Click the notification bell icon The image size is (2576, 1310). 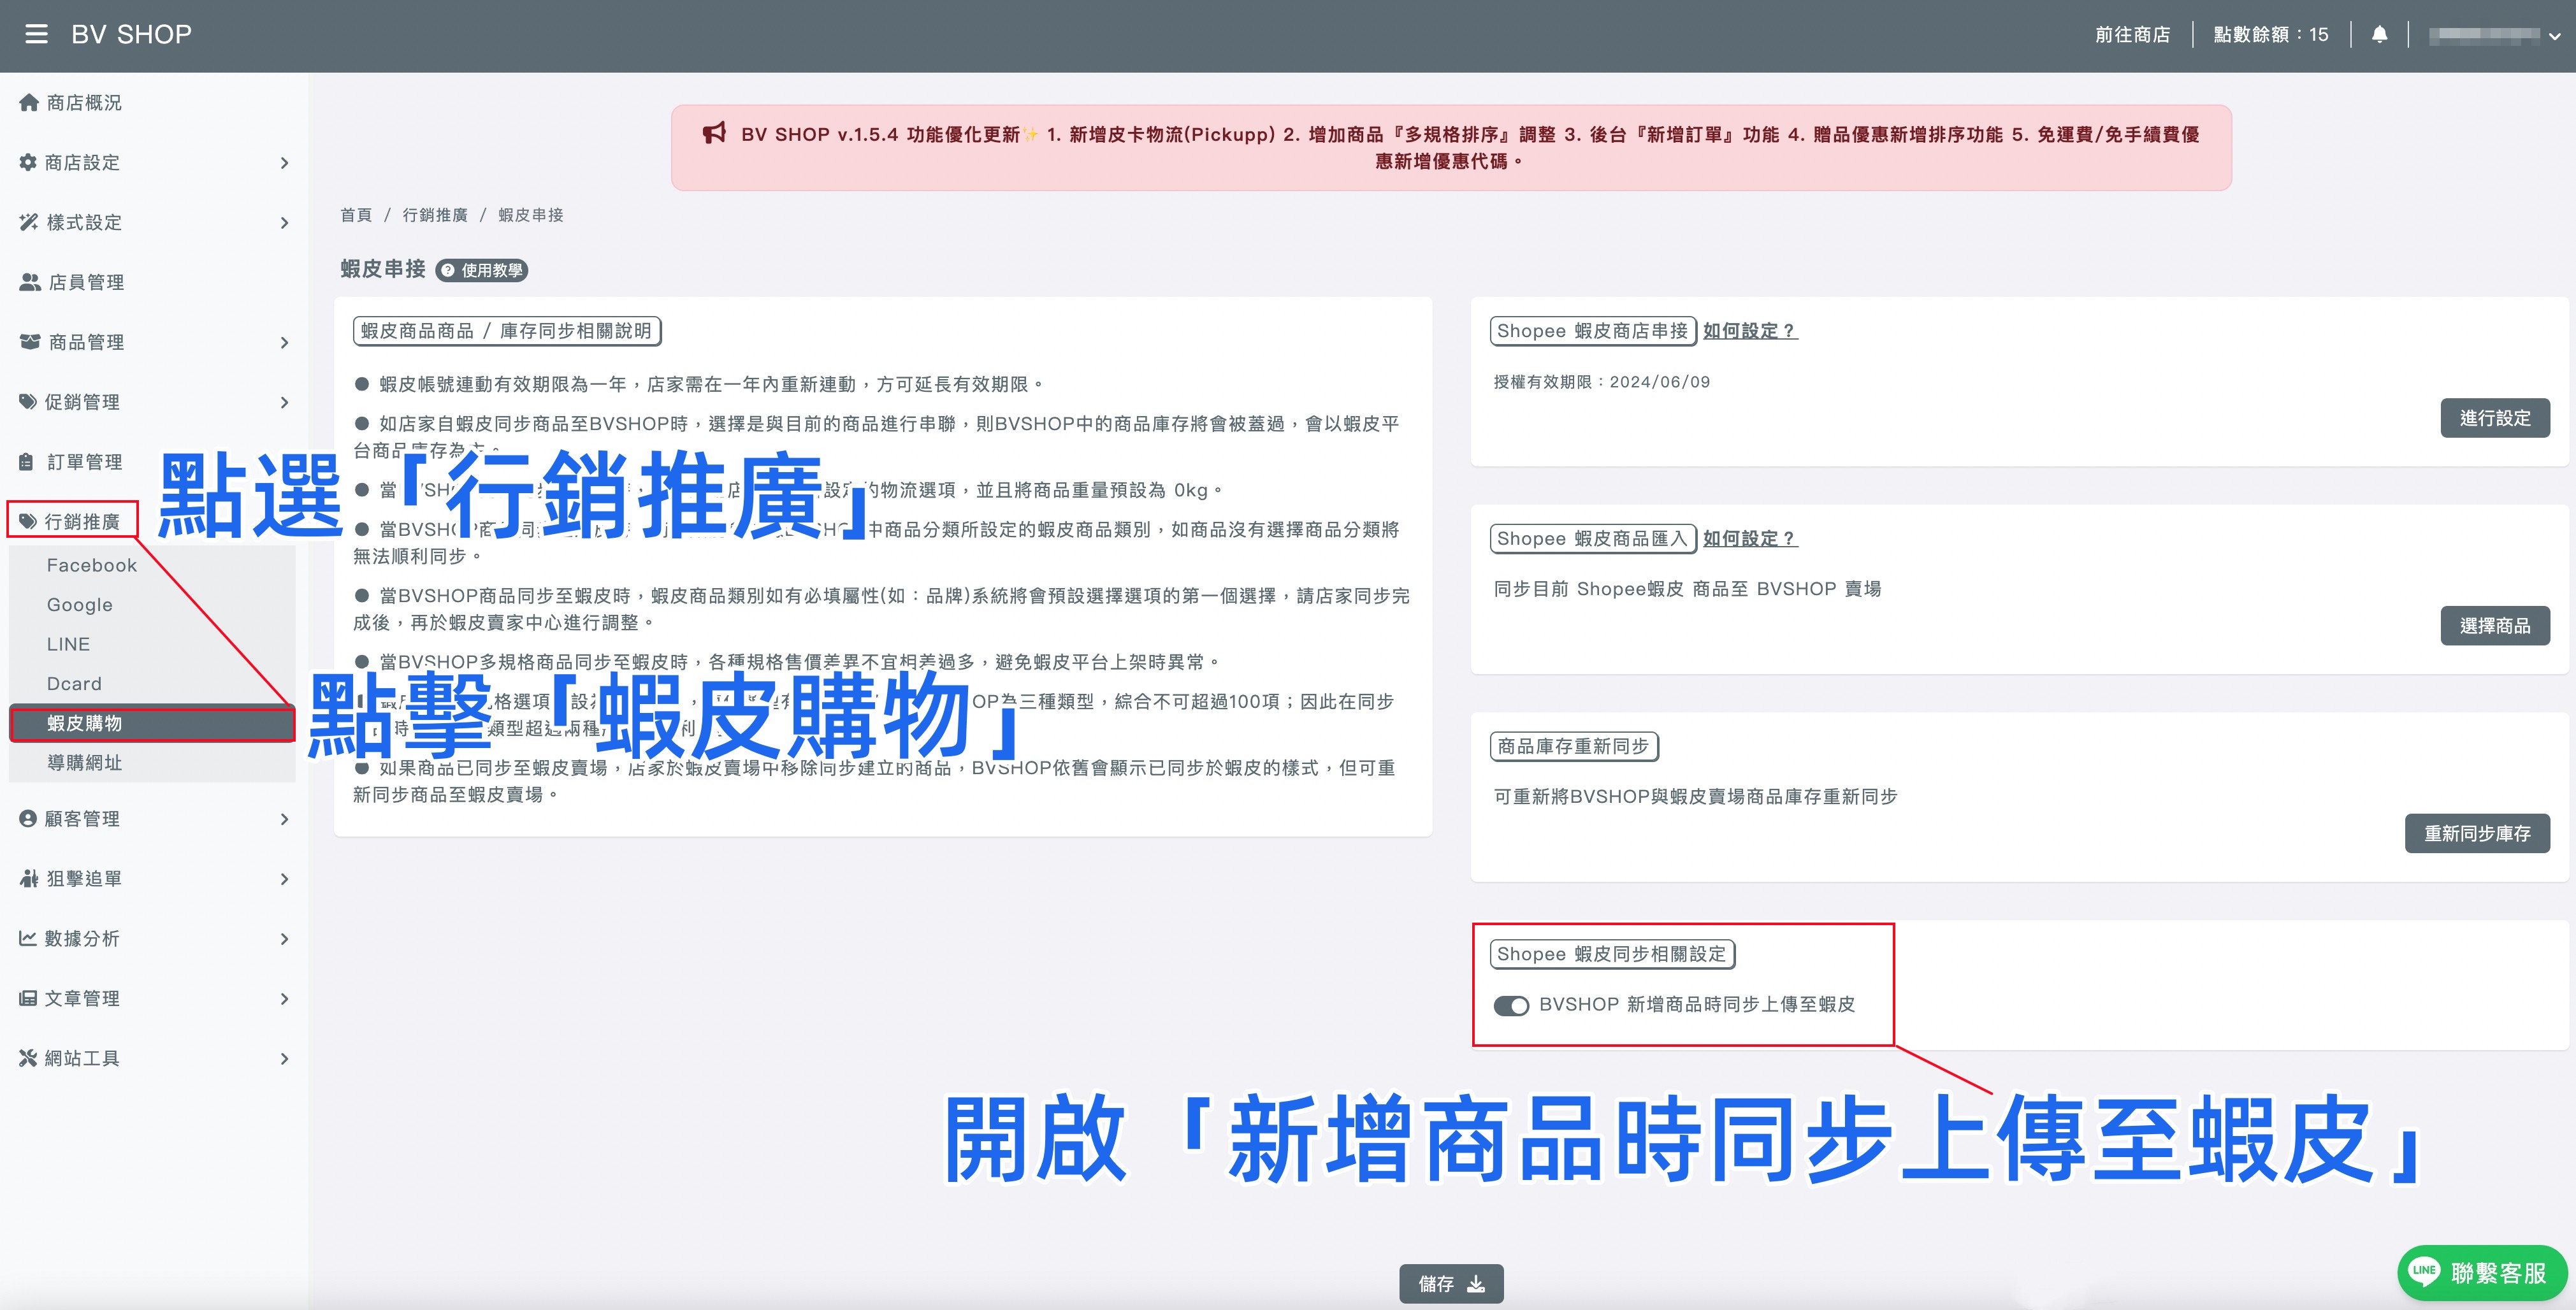(x=2380, y=34)
